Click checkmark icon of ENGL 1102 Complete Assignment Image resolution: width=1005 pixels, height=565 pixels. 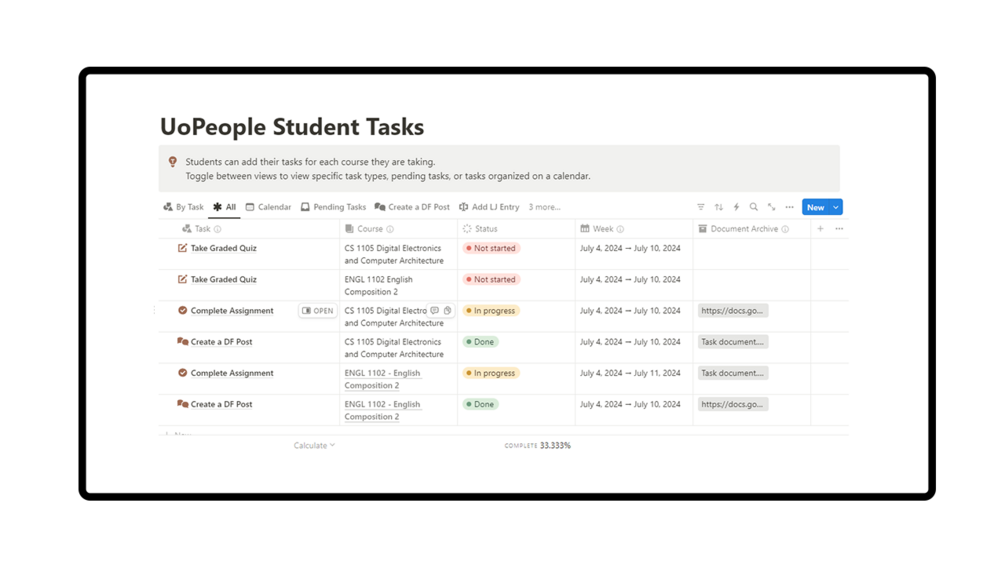pos(183,373)
